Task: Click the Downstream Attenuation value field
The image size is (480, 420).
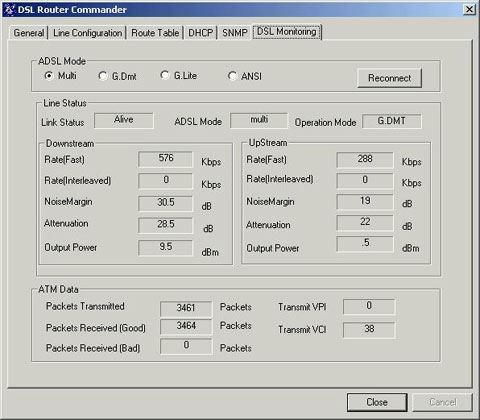Action: 166,225
